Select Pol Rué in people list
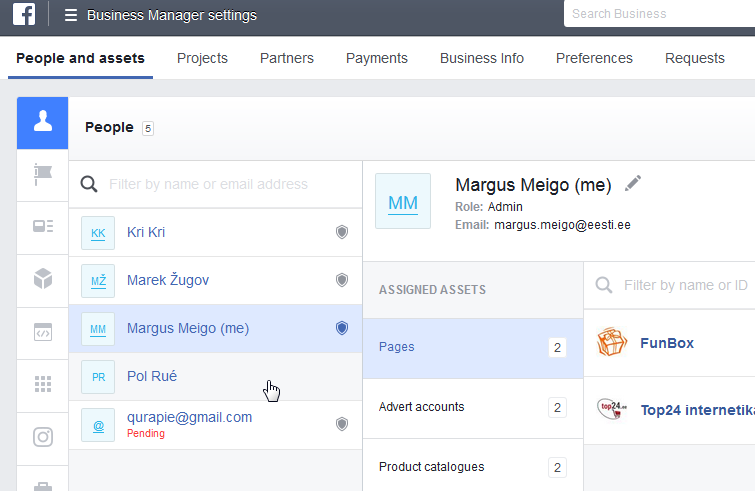 (152, 376)
